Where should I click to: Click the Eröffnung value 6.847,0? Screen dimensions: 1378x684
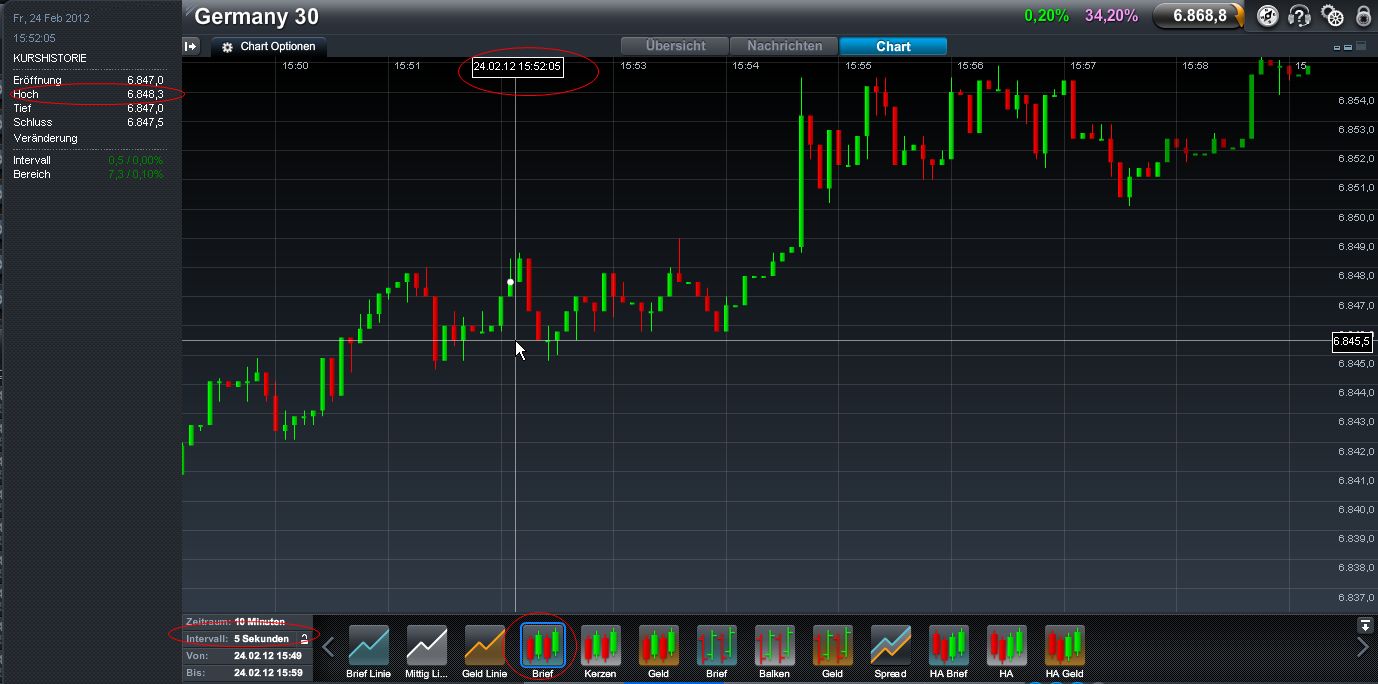[145, 80]
